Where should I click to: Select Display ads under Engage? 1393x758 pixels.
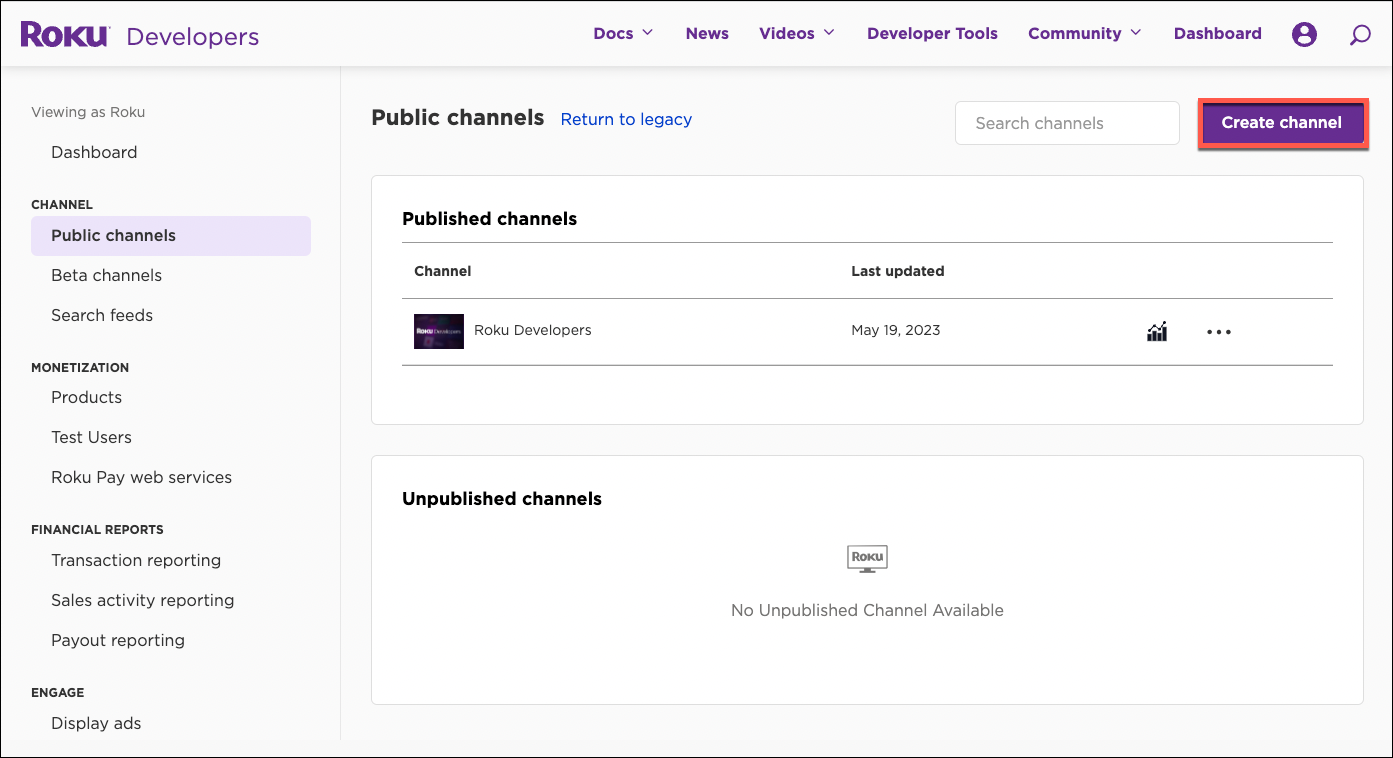pos(96,723)
